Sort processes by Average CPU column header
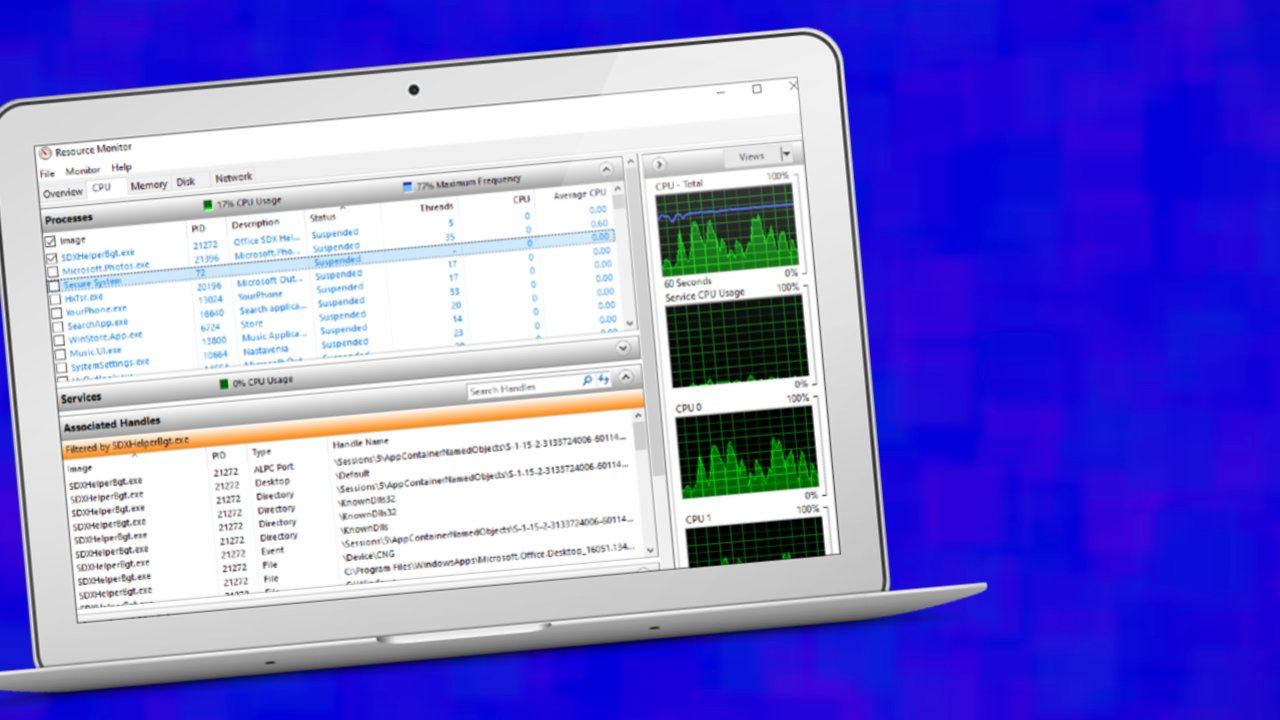This screenshot has height=720, width=1280. [x=579, y=194]
